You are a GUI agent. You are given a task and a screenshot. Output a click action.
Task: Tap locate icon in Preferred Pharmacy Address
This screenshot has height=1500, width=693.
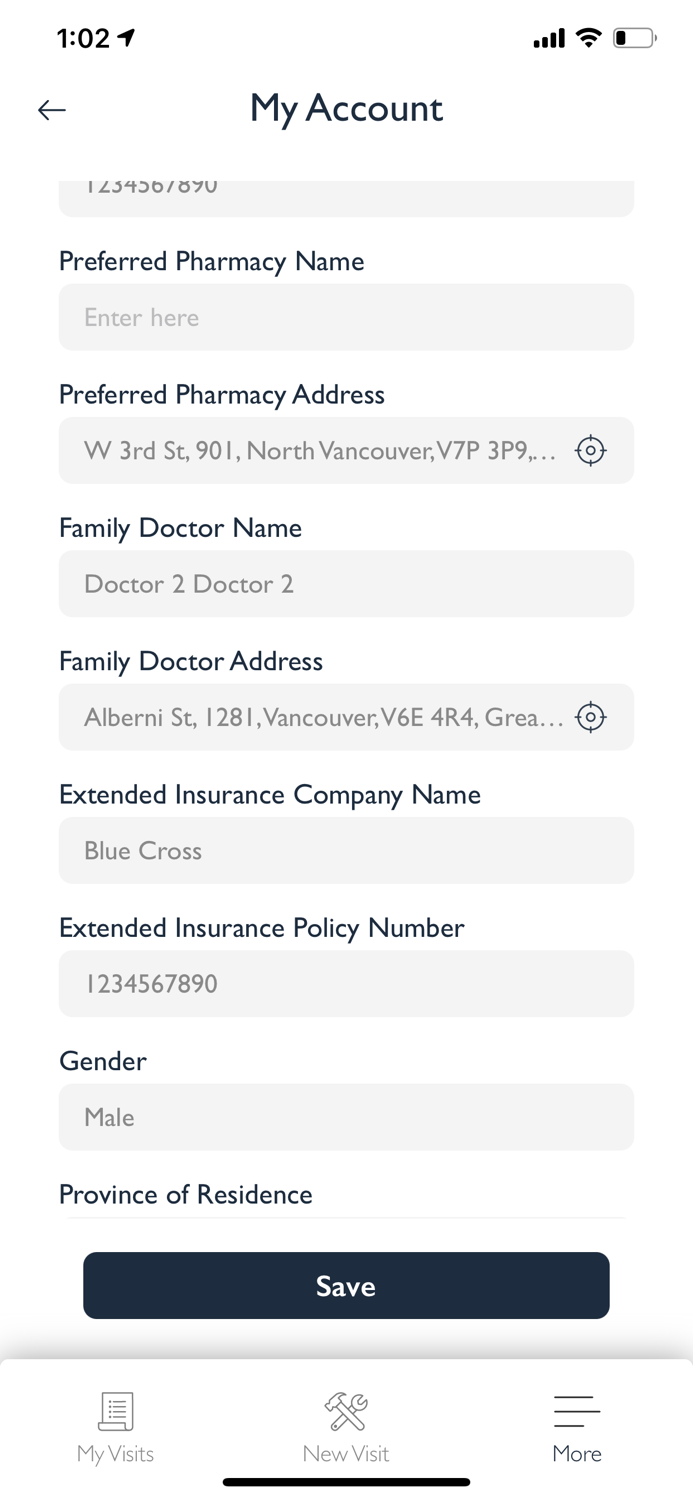click(591, 451)
